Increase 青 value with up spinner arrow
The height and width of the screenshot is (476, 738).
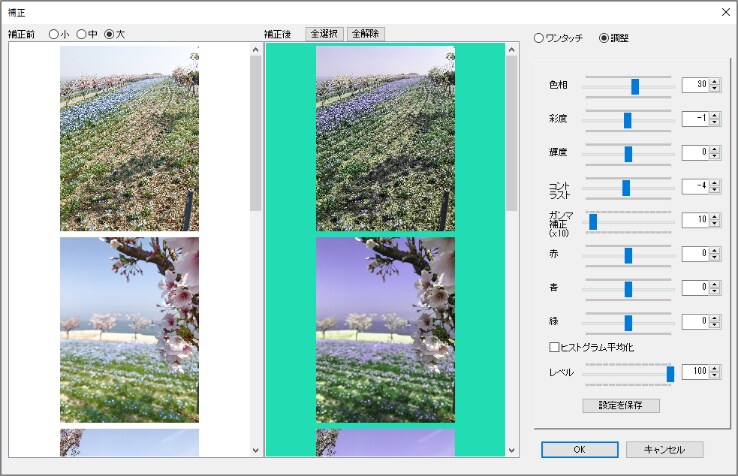click(x=715, y=284)
